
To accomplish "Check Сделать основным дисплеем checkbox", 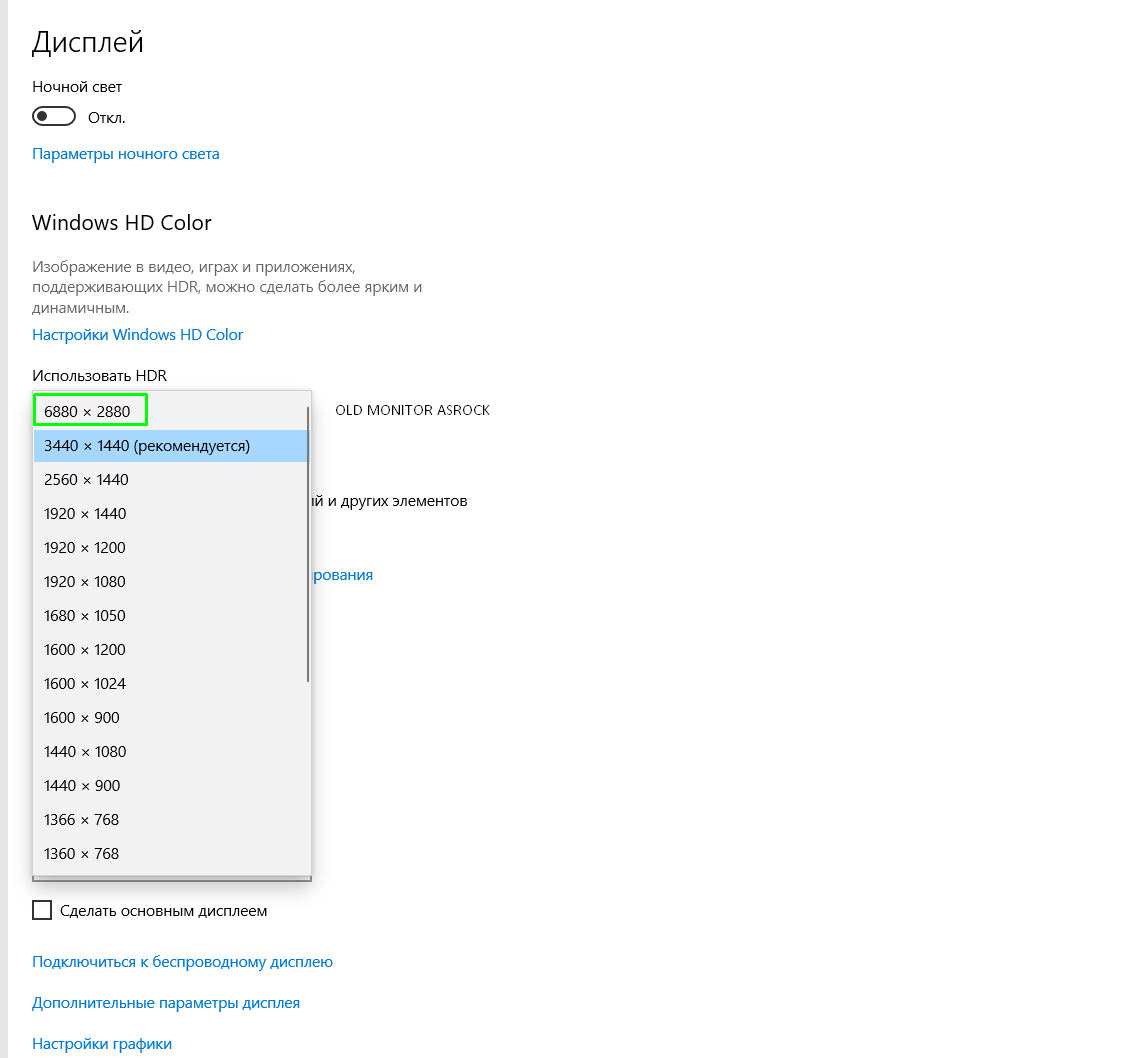I will coord(42,911).
